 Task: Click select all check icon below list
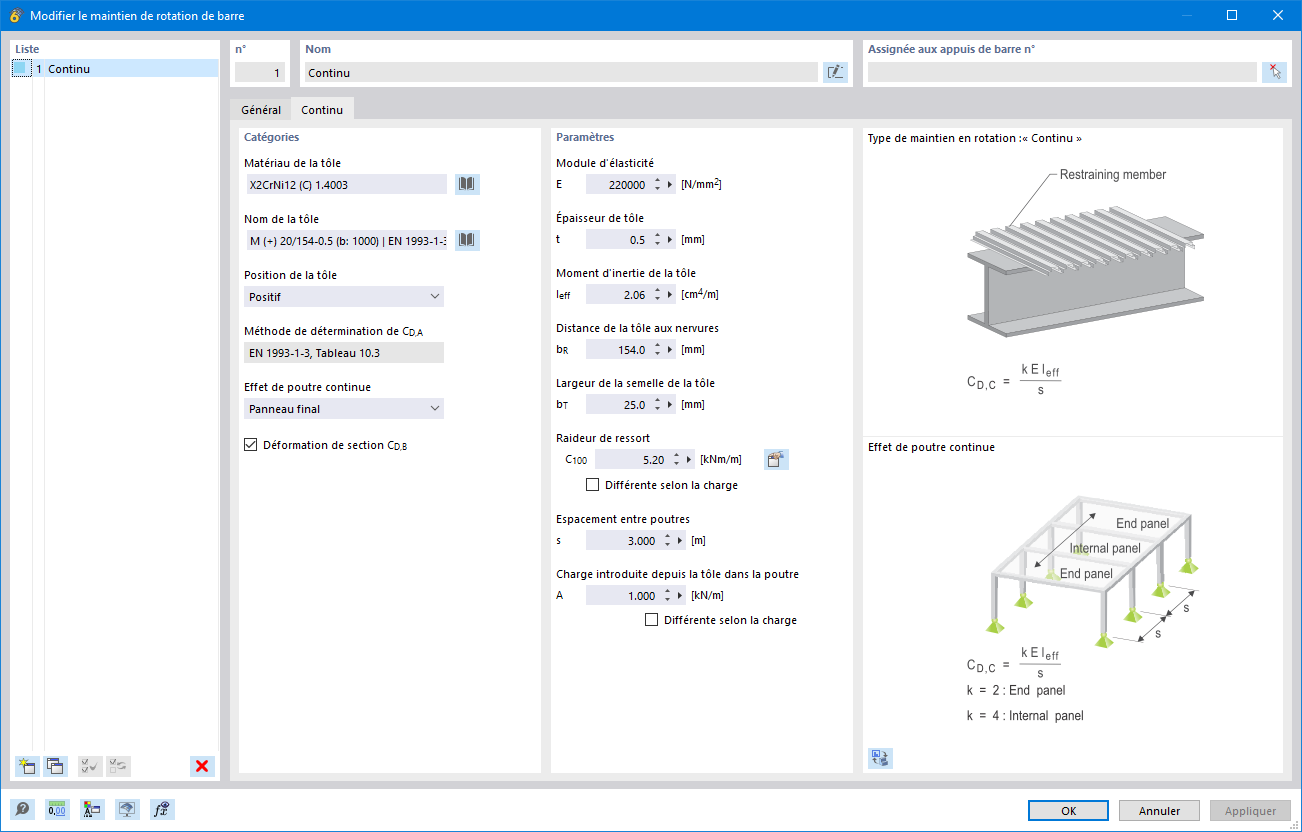[90, 766]
